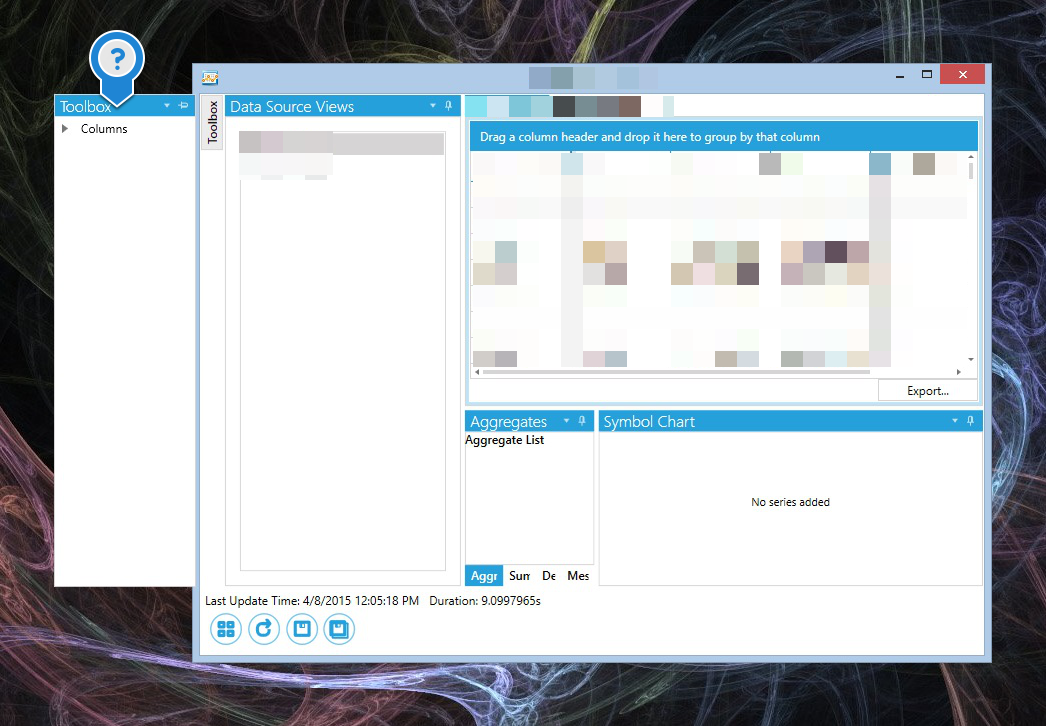Expand the Columns tree node triangle
This screenshot has height=726, width=1046.
65,128
